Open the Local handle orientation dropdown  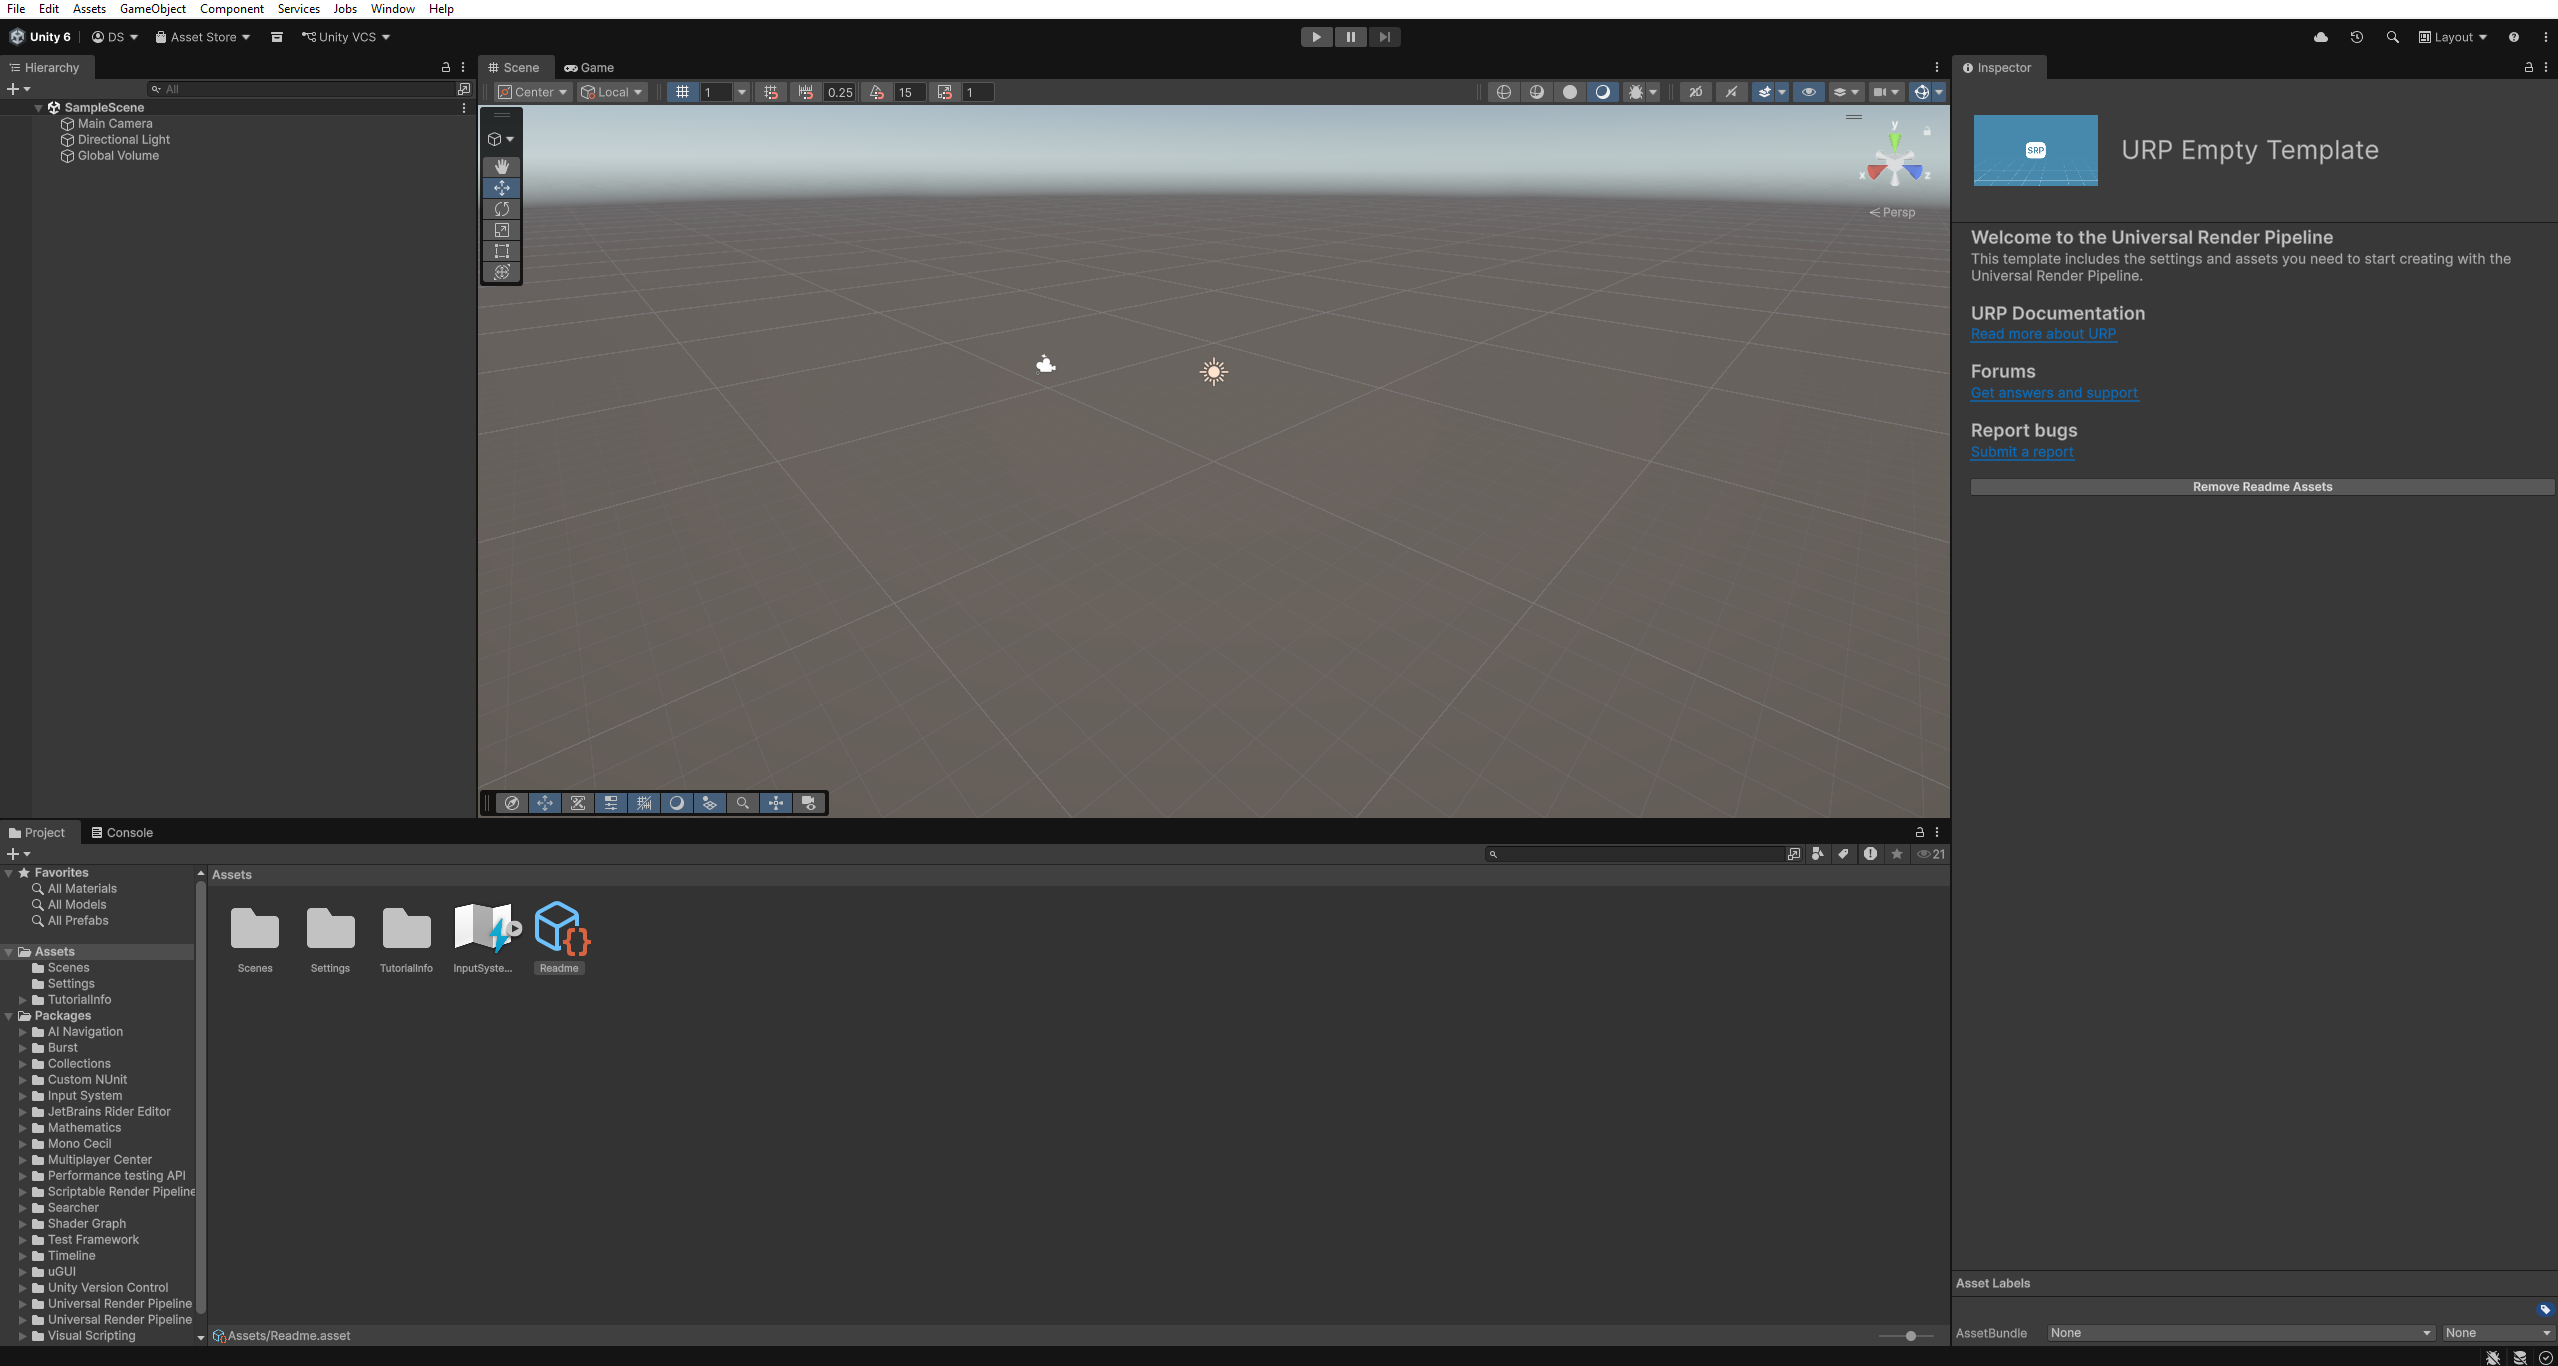612,91
